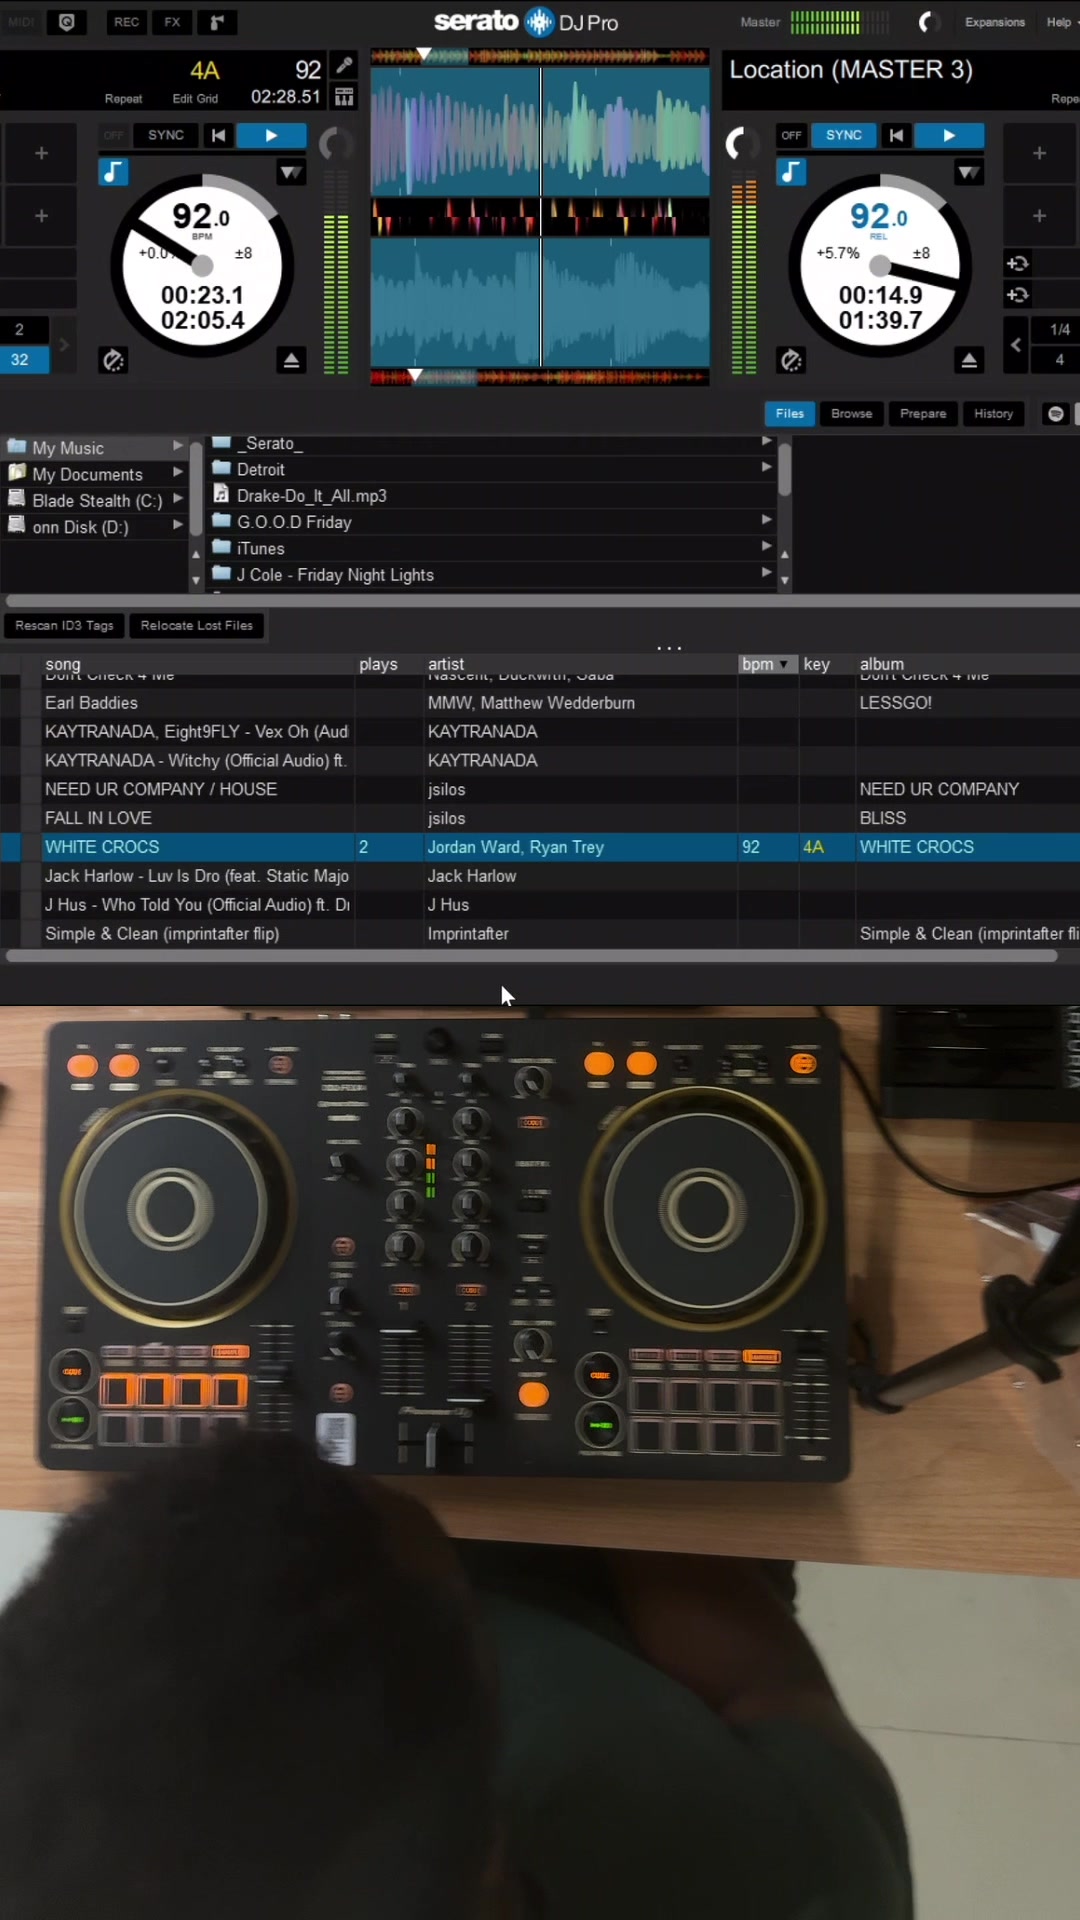
Task: Eject the track from left deck
Action: point(291,360)
